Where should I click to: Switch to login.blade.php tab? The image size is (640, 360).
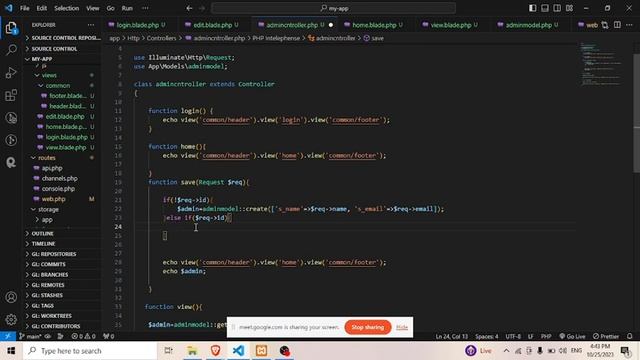click(x=137, y=25)
